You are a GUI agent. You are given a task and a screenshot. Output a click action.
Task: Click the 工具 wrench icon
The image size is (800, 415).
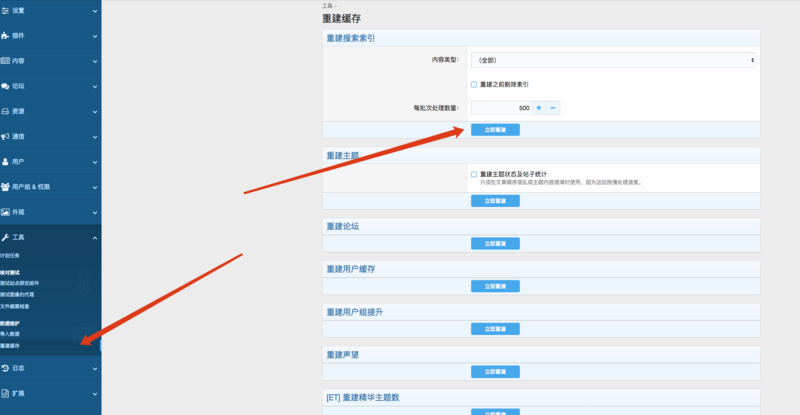pyautogui.click(x=6, y=238)
